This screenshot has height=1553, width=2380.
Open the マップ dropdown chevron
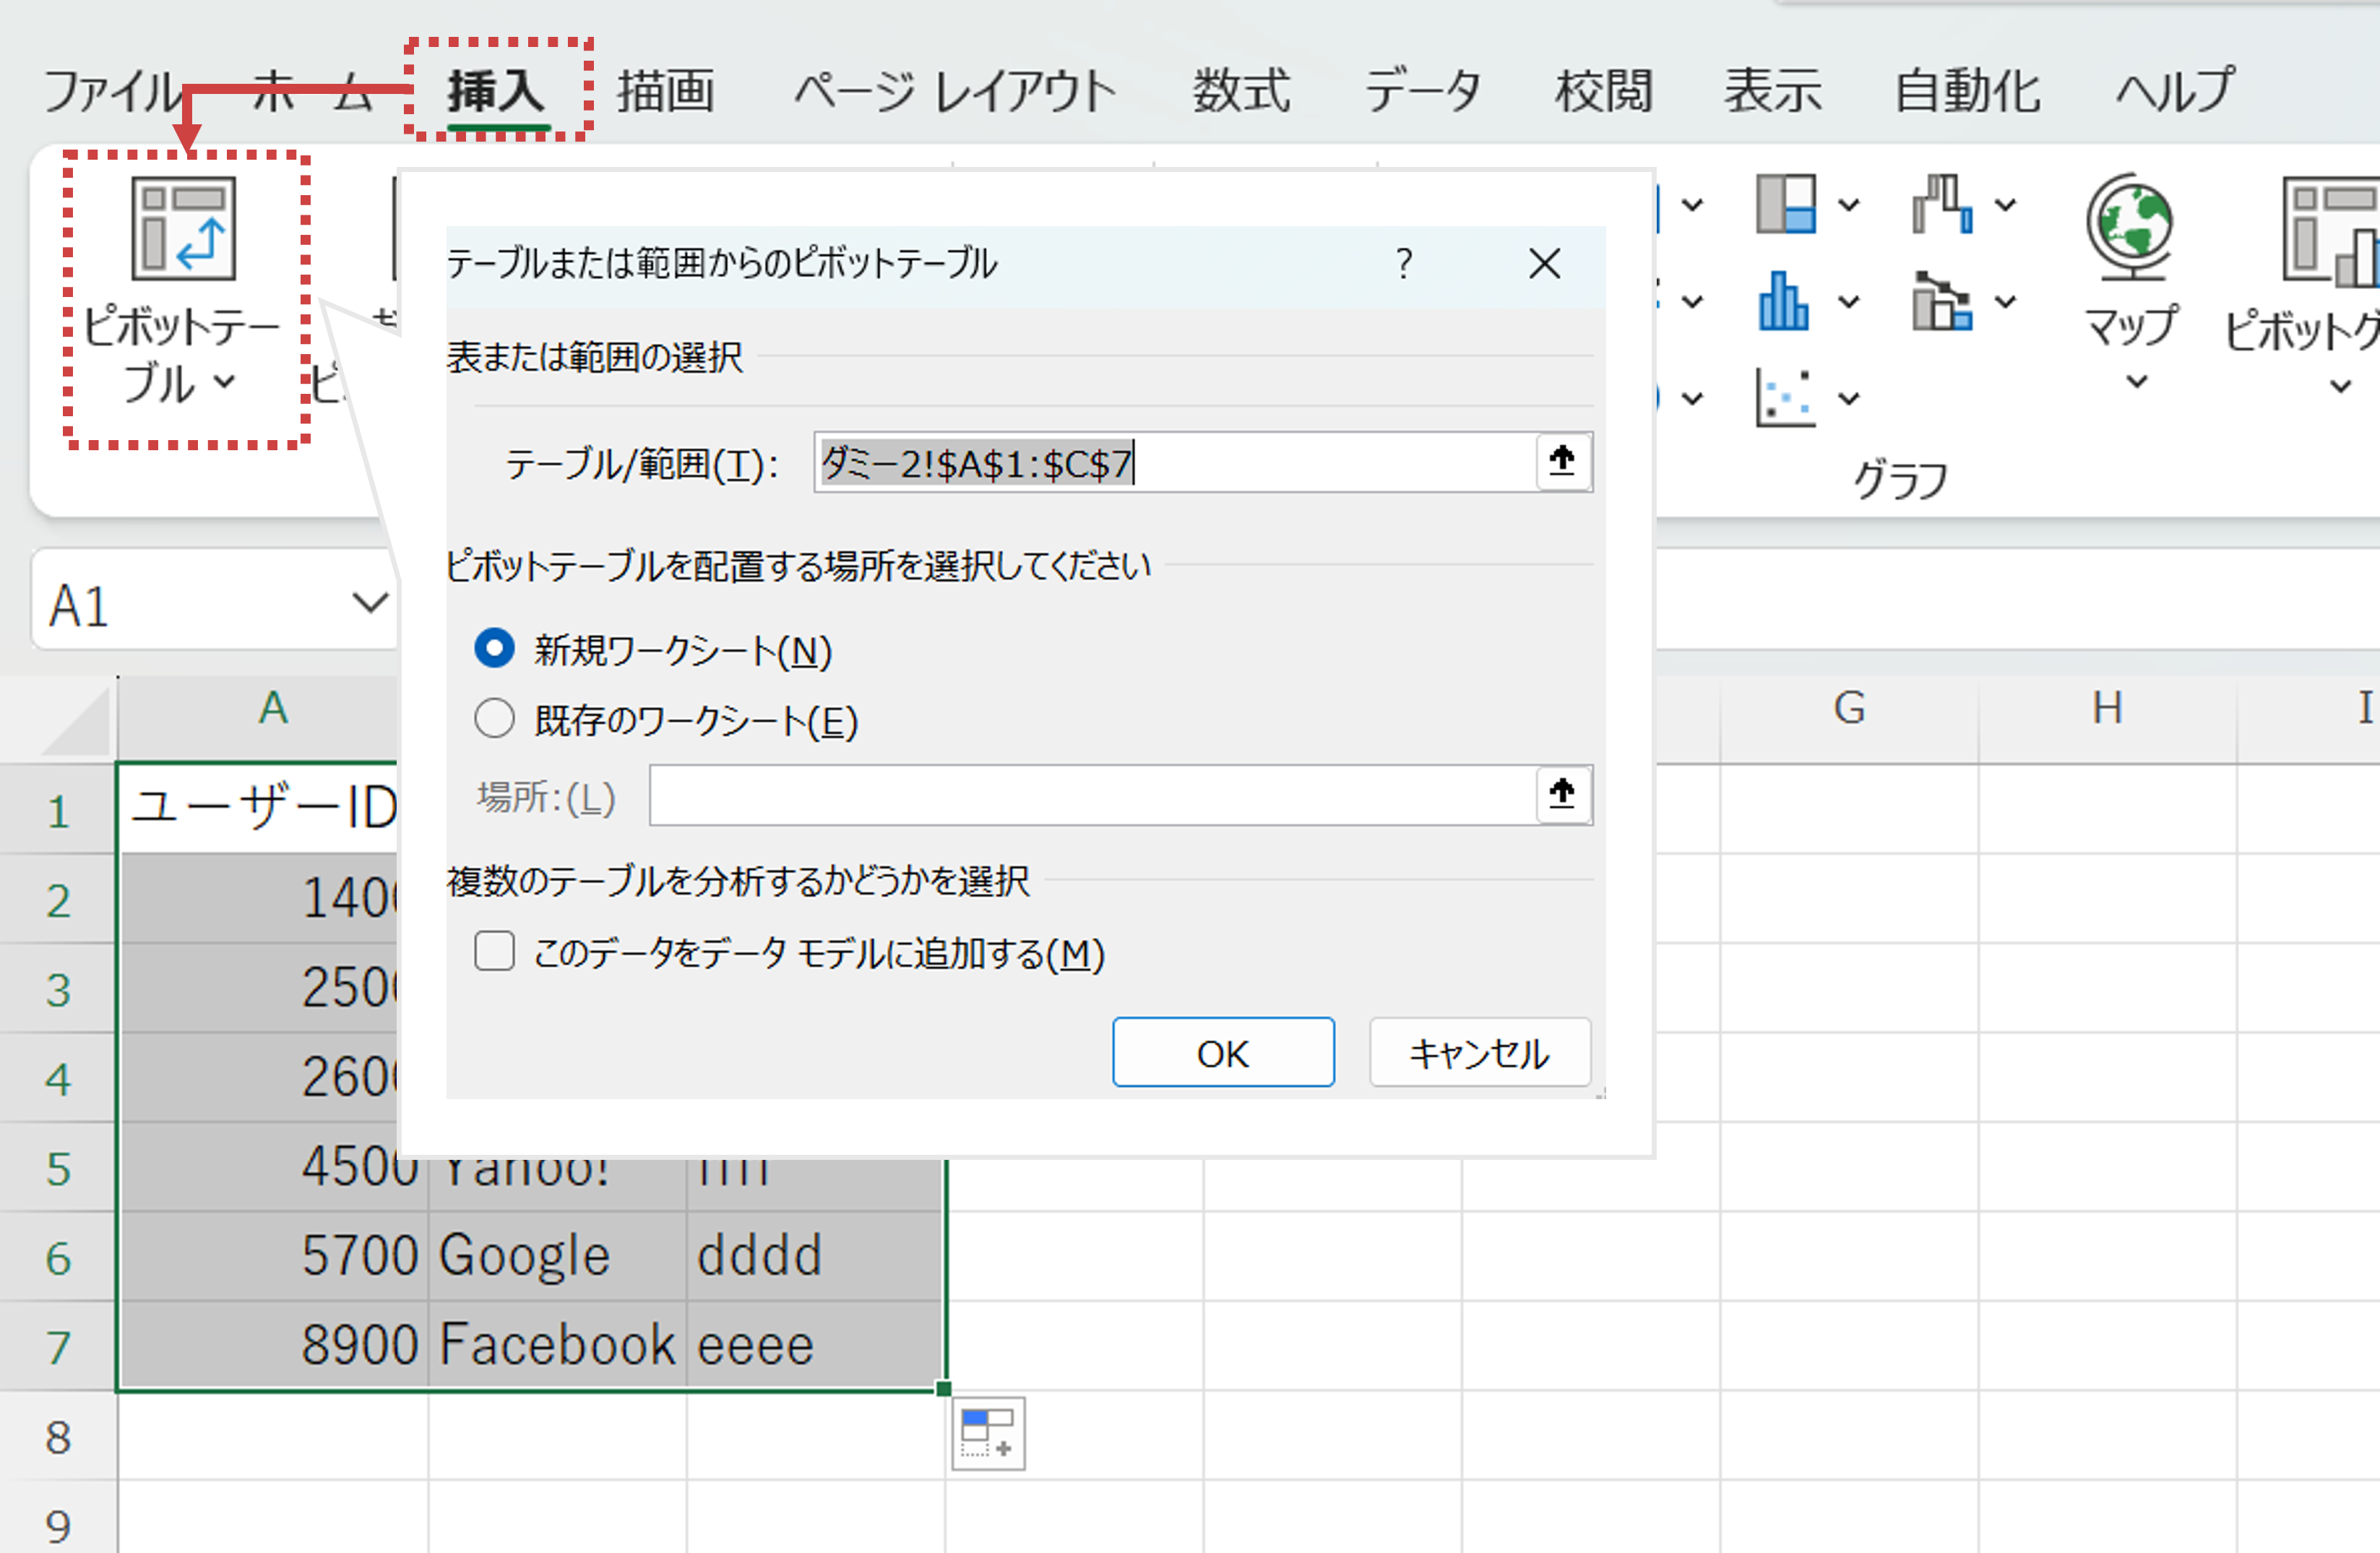2136,381
